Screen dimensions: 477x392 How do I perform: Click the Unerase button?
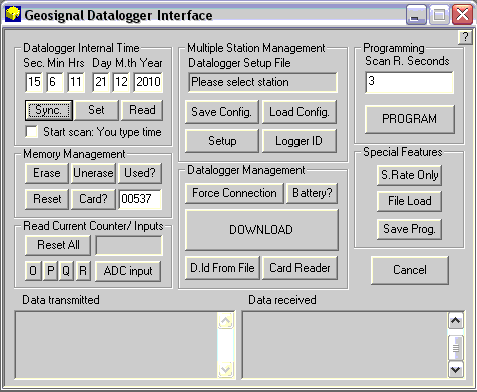93,173
